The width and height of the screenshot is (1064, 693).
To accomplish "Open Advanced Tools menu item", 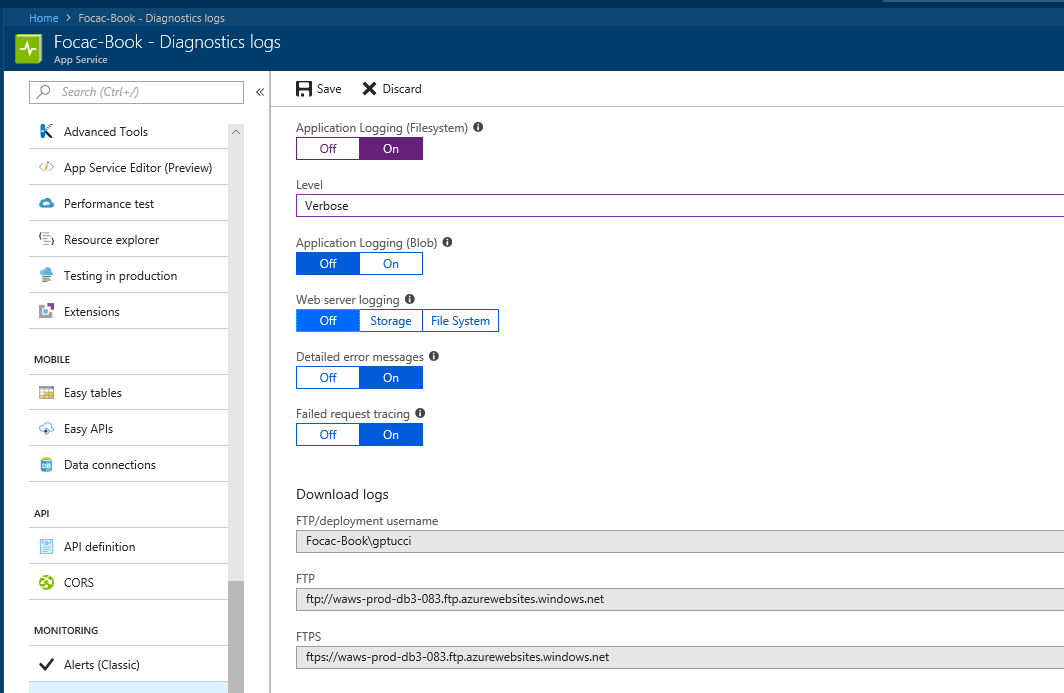I will (128, 131).
